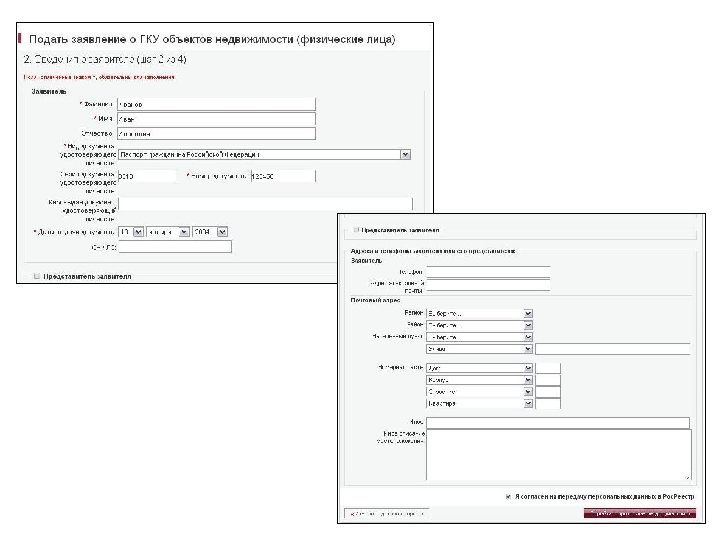Click the Отчество input field

[216, 134]
